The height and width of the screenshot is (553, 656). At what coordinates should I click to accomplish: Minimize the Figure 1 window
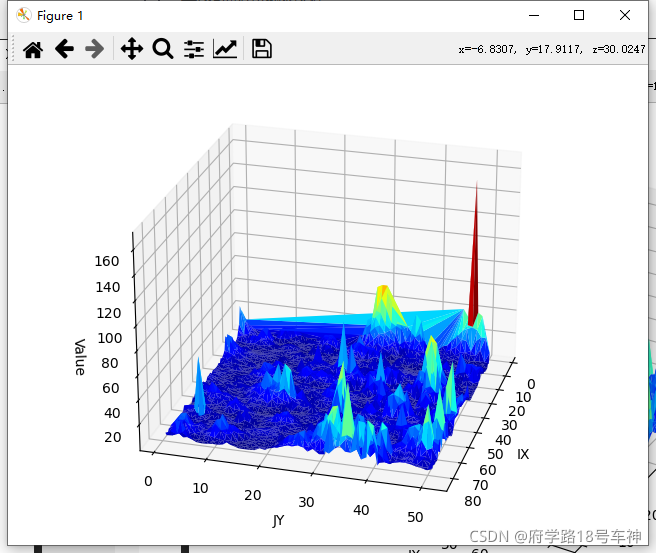tap(534, 15)
